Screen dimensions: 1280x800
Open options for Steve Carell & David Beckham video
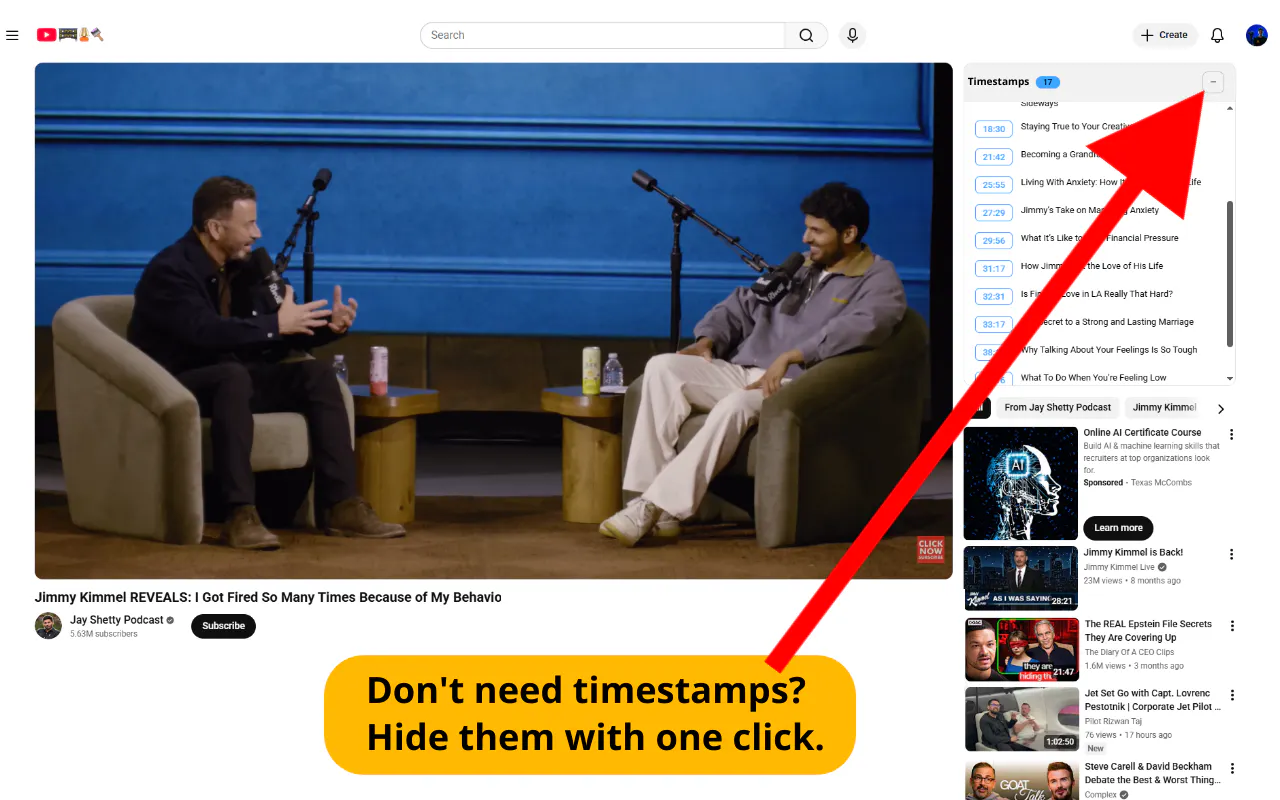point(1232,769)
